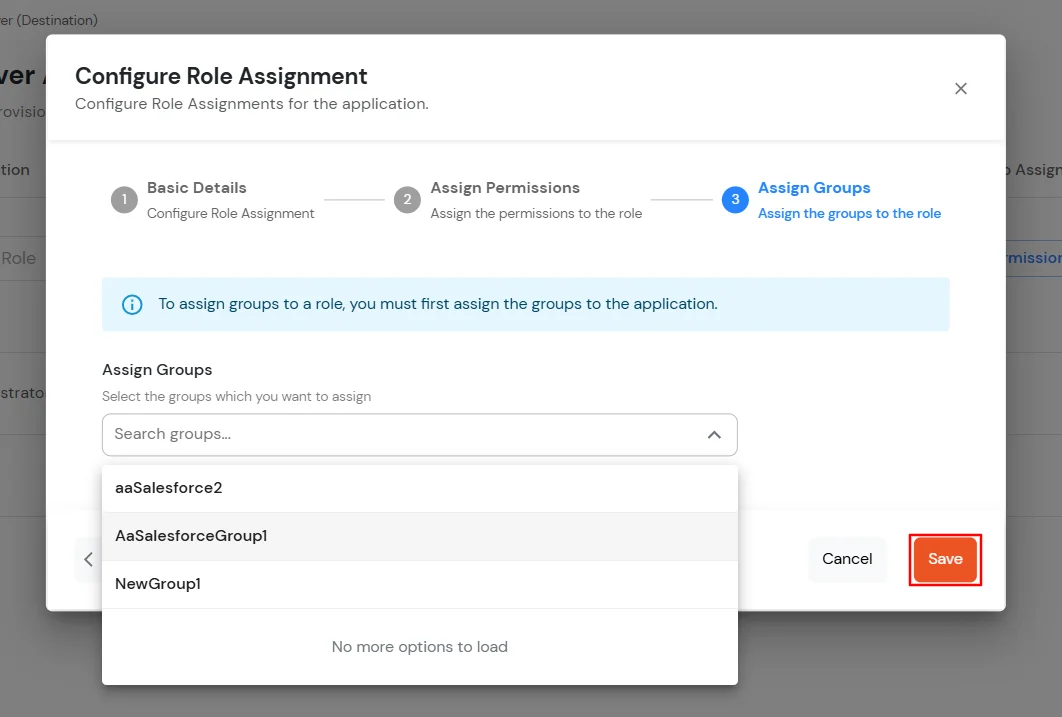Collapse the groups dropdown using its chevron
This screenshot has height=717, width=1062.
pyautogui.click(x=715, y=434)
